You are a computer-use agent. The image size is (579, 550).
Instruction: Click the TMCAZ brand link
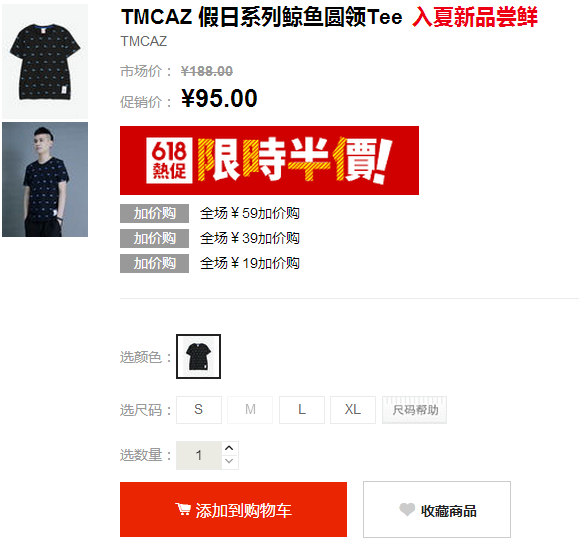point(144,41)
